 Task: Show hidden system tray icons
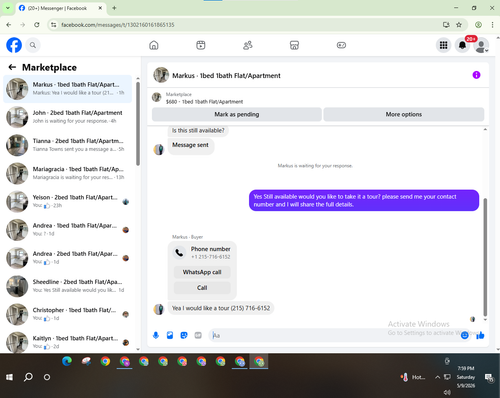437,377
